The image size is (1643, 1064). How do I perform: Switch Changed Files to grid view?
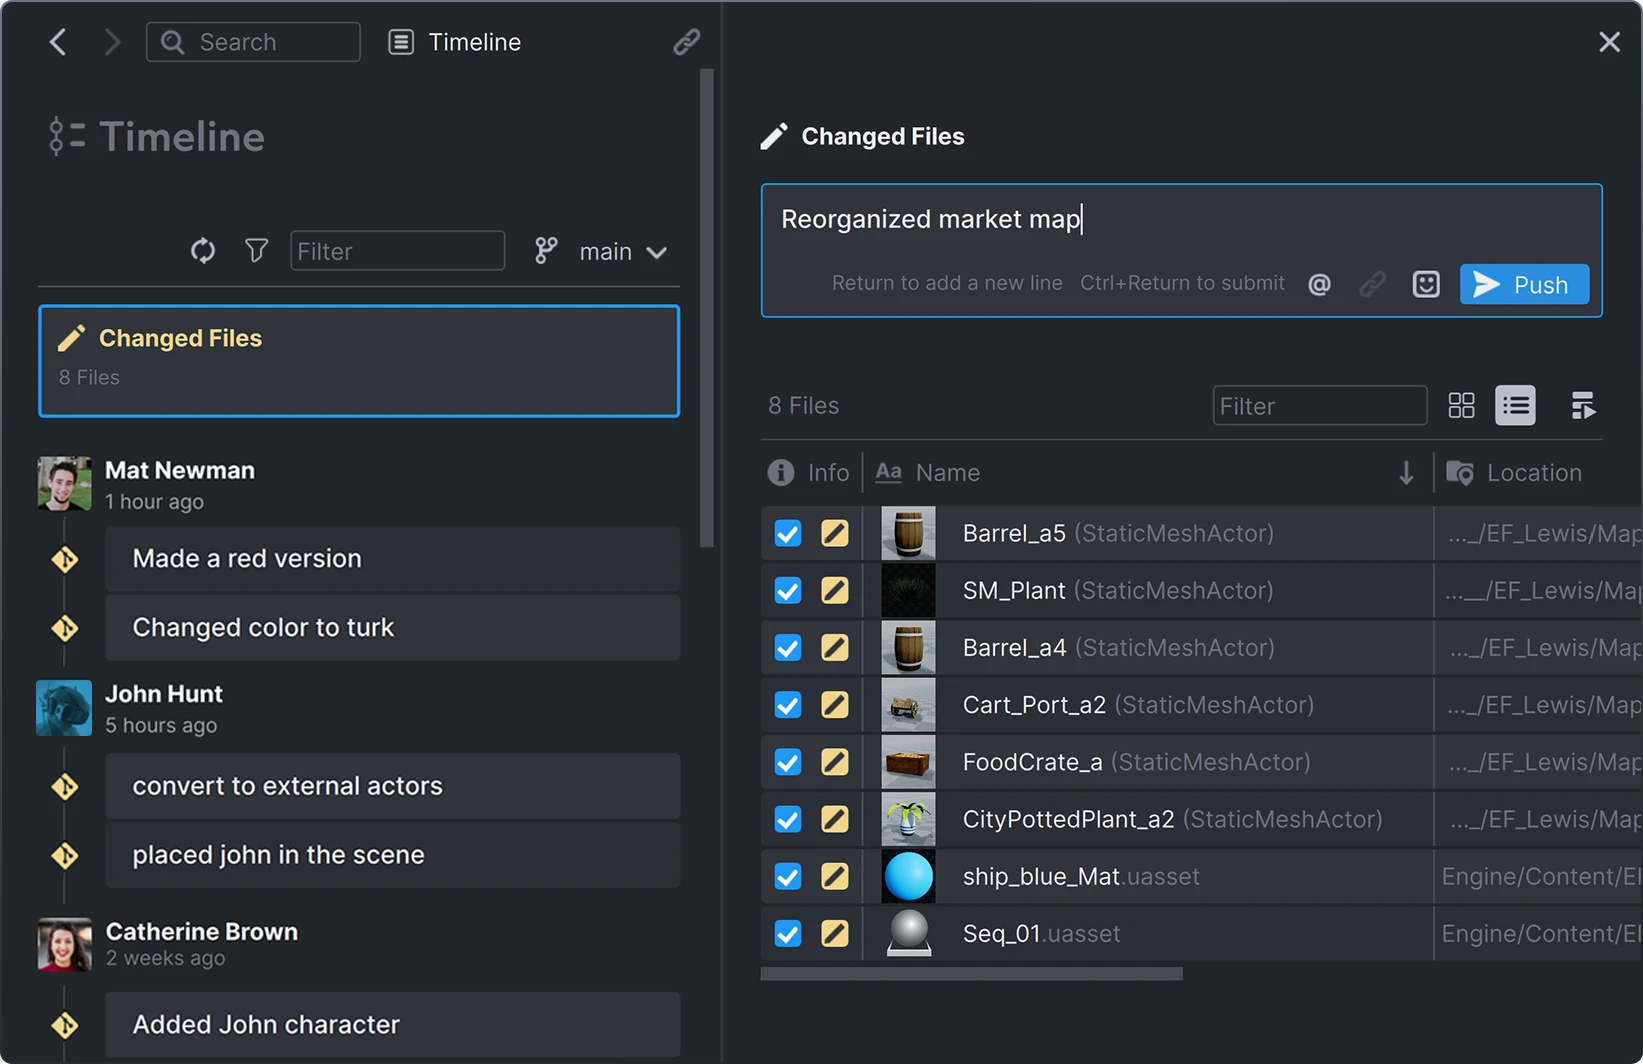[x=1461, y=405]
